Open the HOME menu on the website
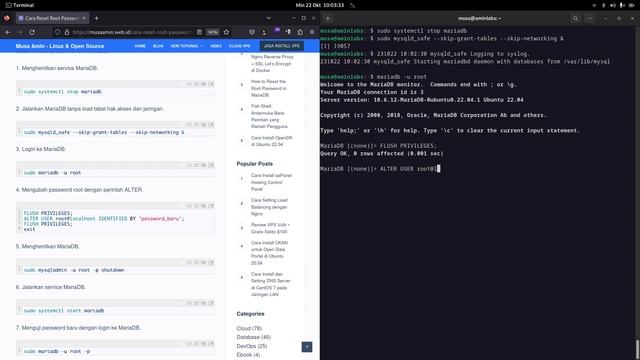Viewport: 640px width, 360px height. [x=140, y=46]
